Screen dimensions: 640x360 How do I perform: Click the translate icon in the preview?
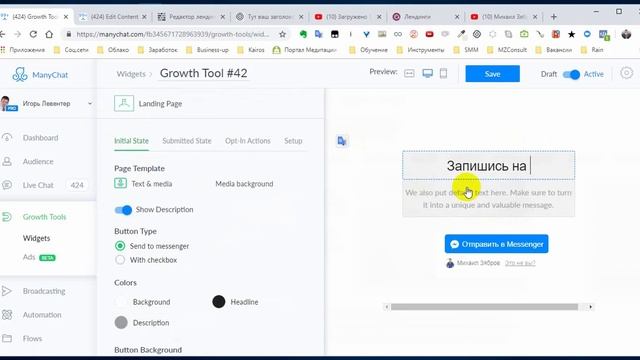pyautogui.click(x=342, y=141)
